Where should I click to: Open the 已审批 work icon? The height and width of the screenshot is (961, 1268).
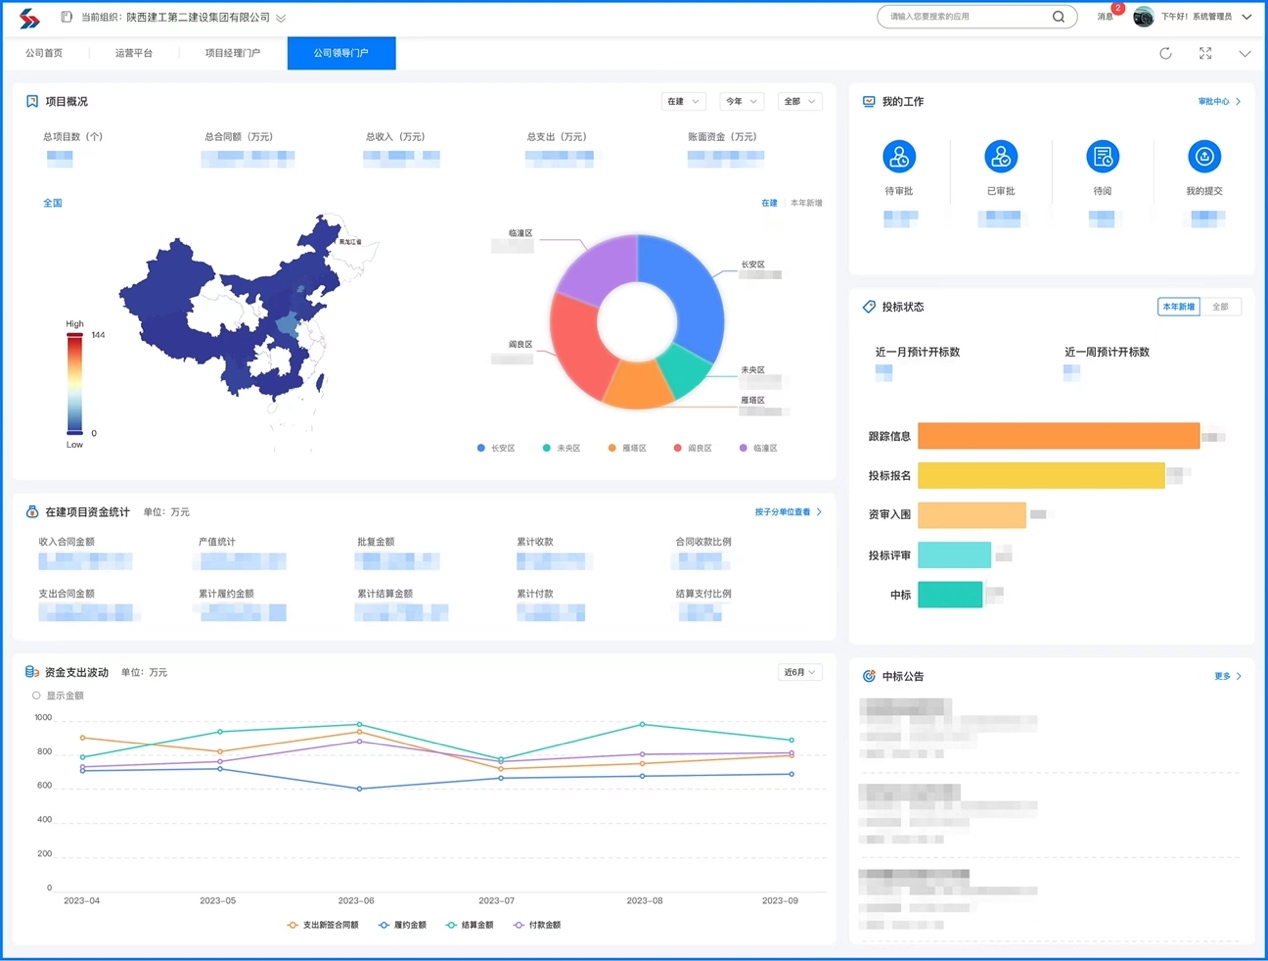(1000, 157)
